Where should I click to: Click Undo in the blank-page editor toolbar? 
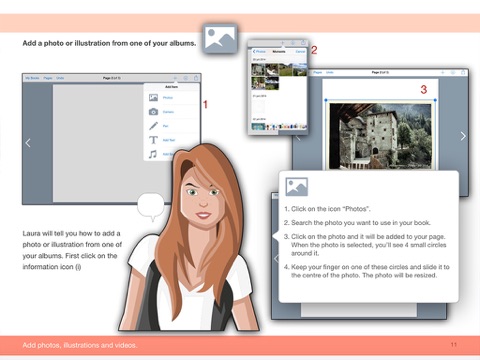(60, 78)
